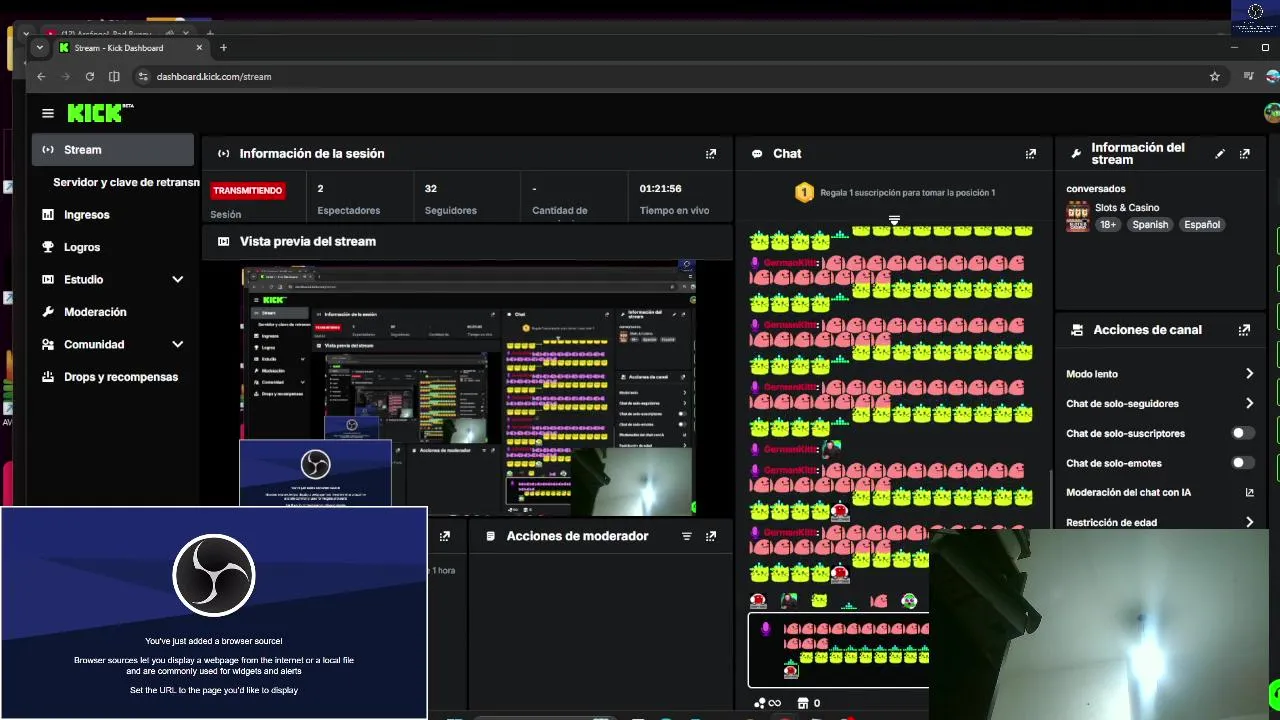Open Modo lento options
The image size is (1280, 720).
[1250, 373]
